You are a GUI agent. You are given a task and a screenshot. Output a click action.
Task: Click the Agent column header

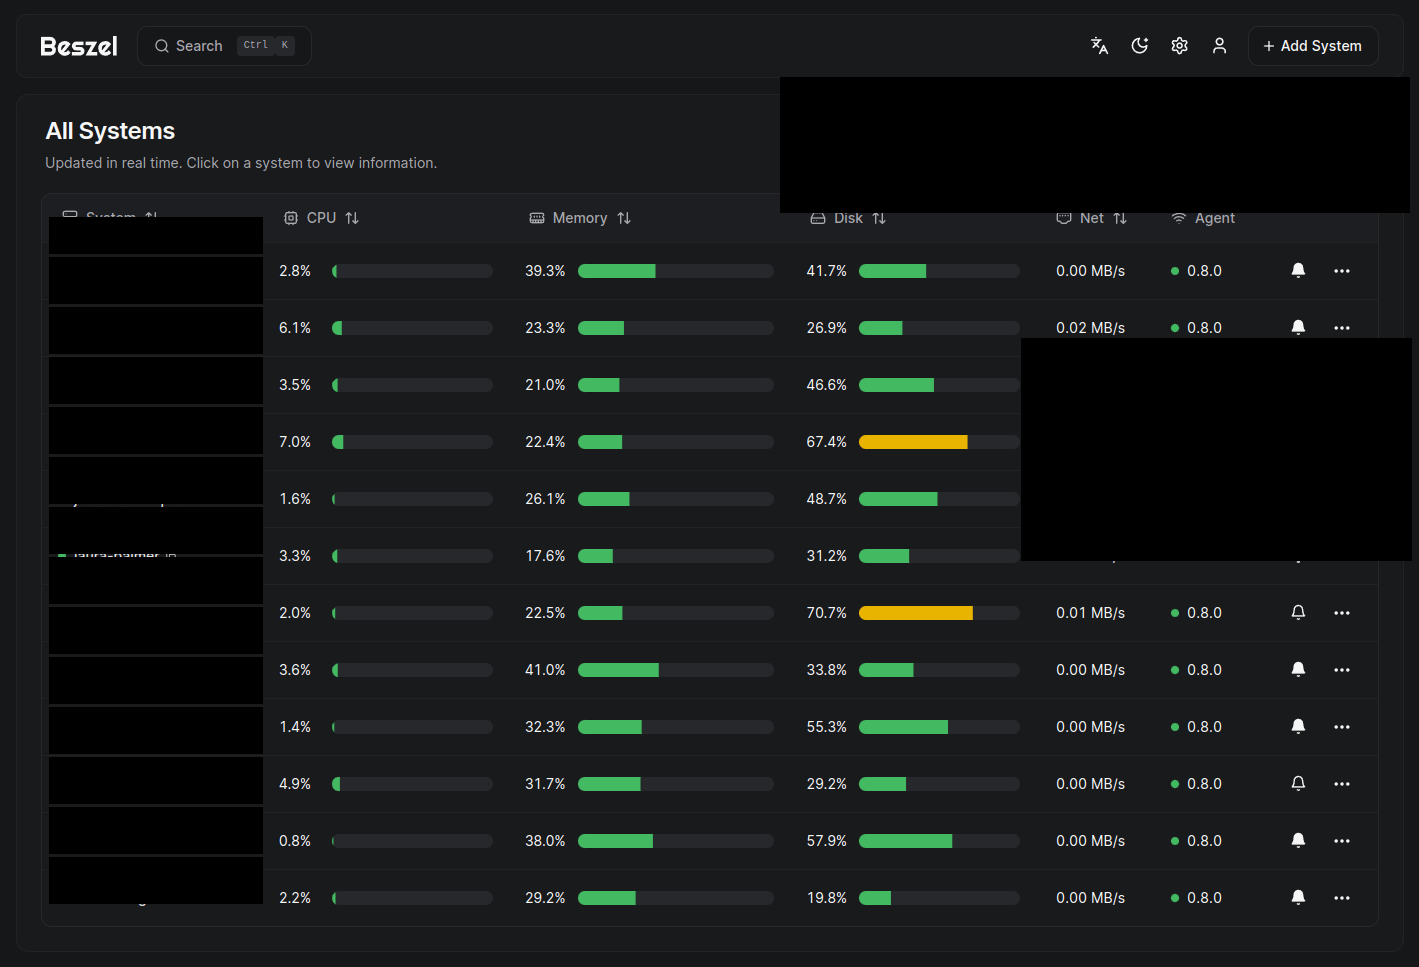[1204, 218]
